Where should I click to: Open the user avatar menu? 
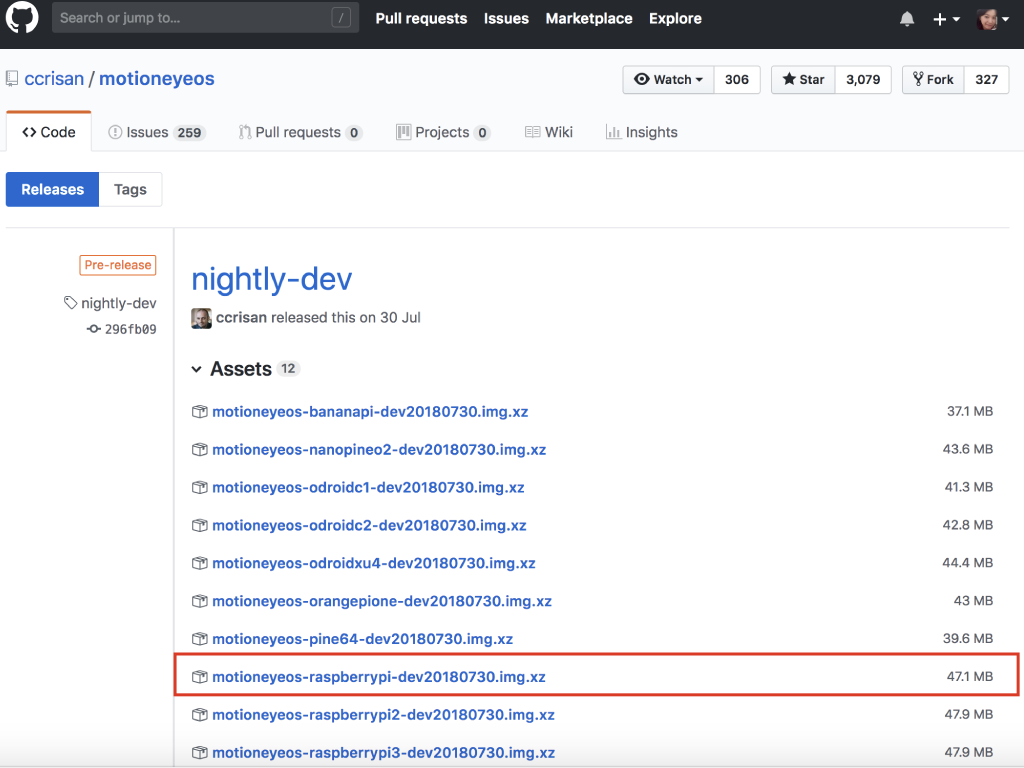(x=993, y=19)
